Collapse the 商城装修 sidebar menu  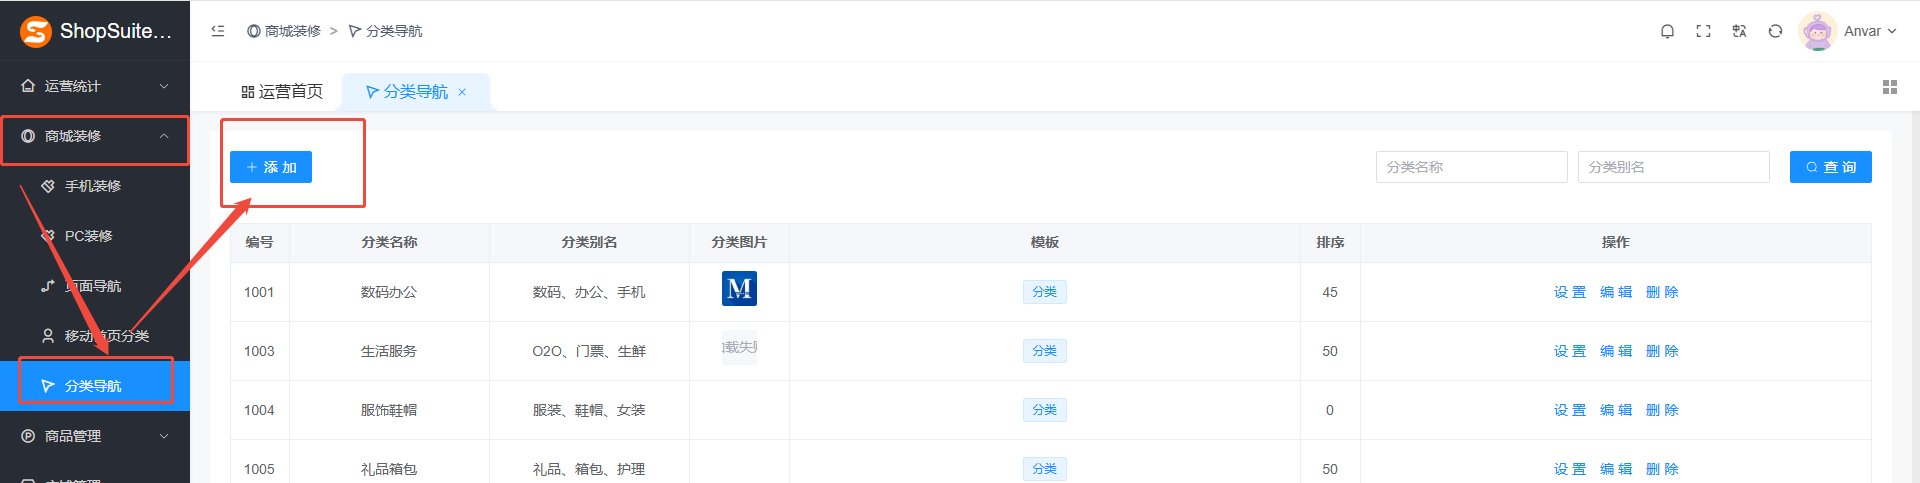click(95, 136)
